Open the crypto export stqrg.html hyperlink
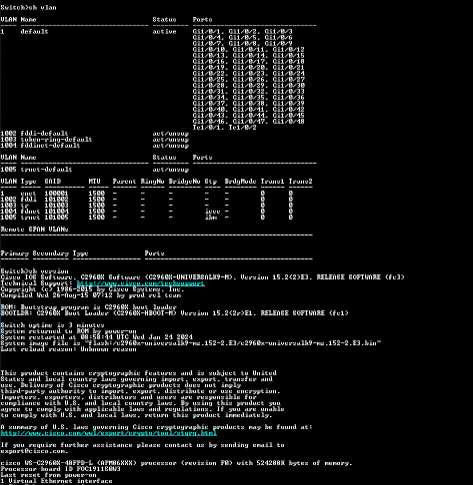Screen dimensions: 473x485 pos(109,433)
